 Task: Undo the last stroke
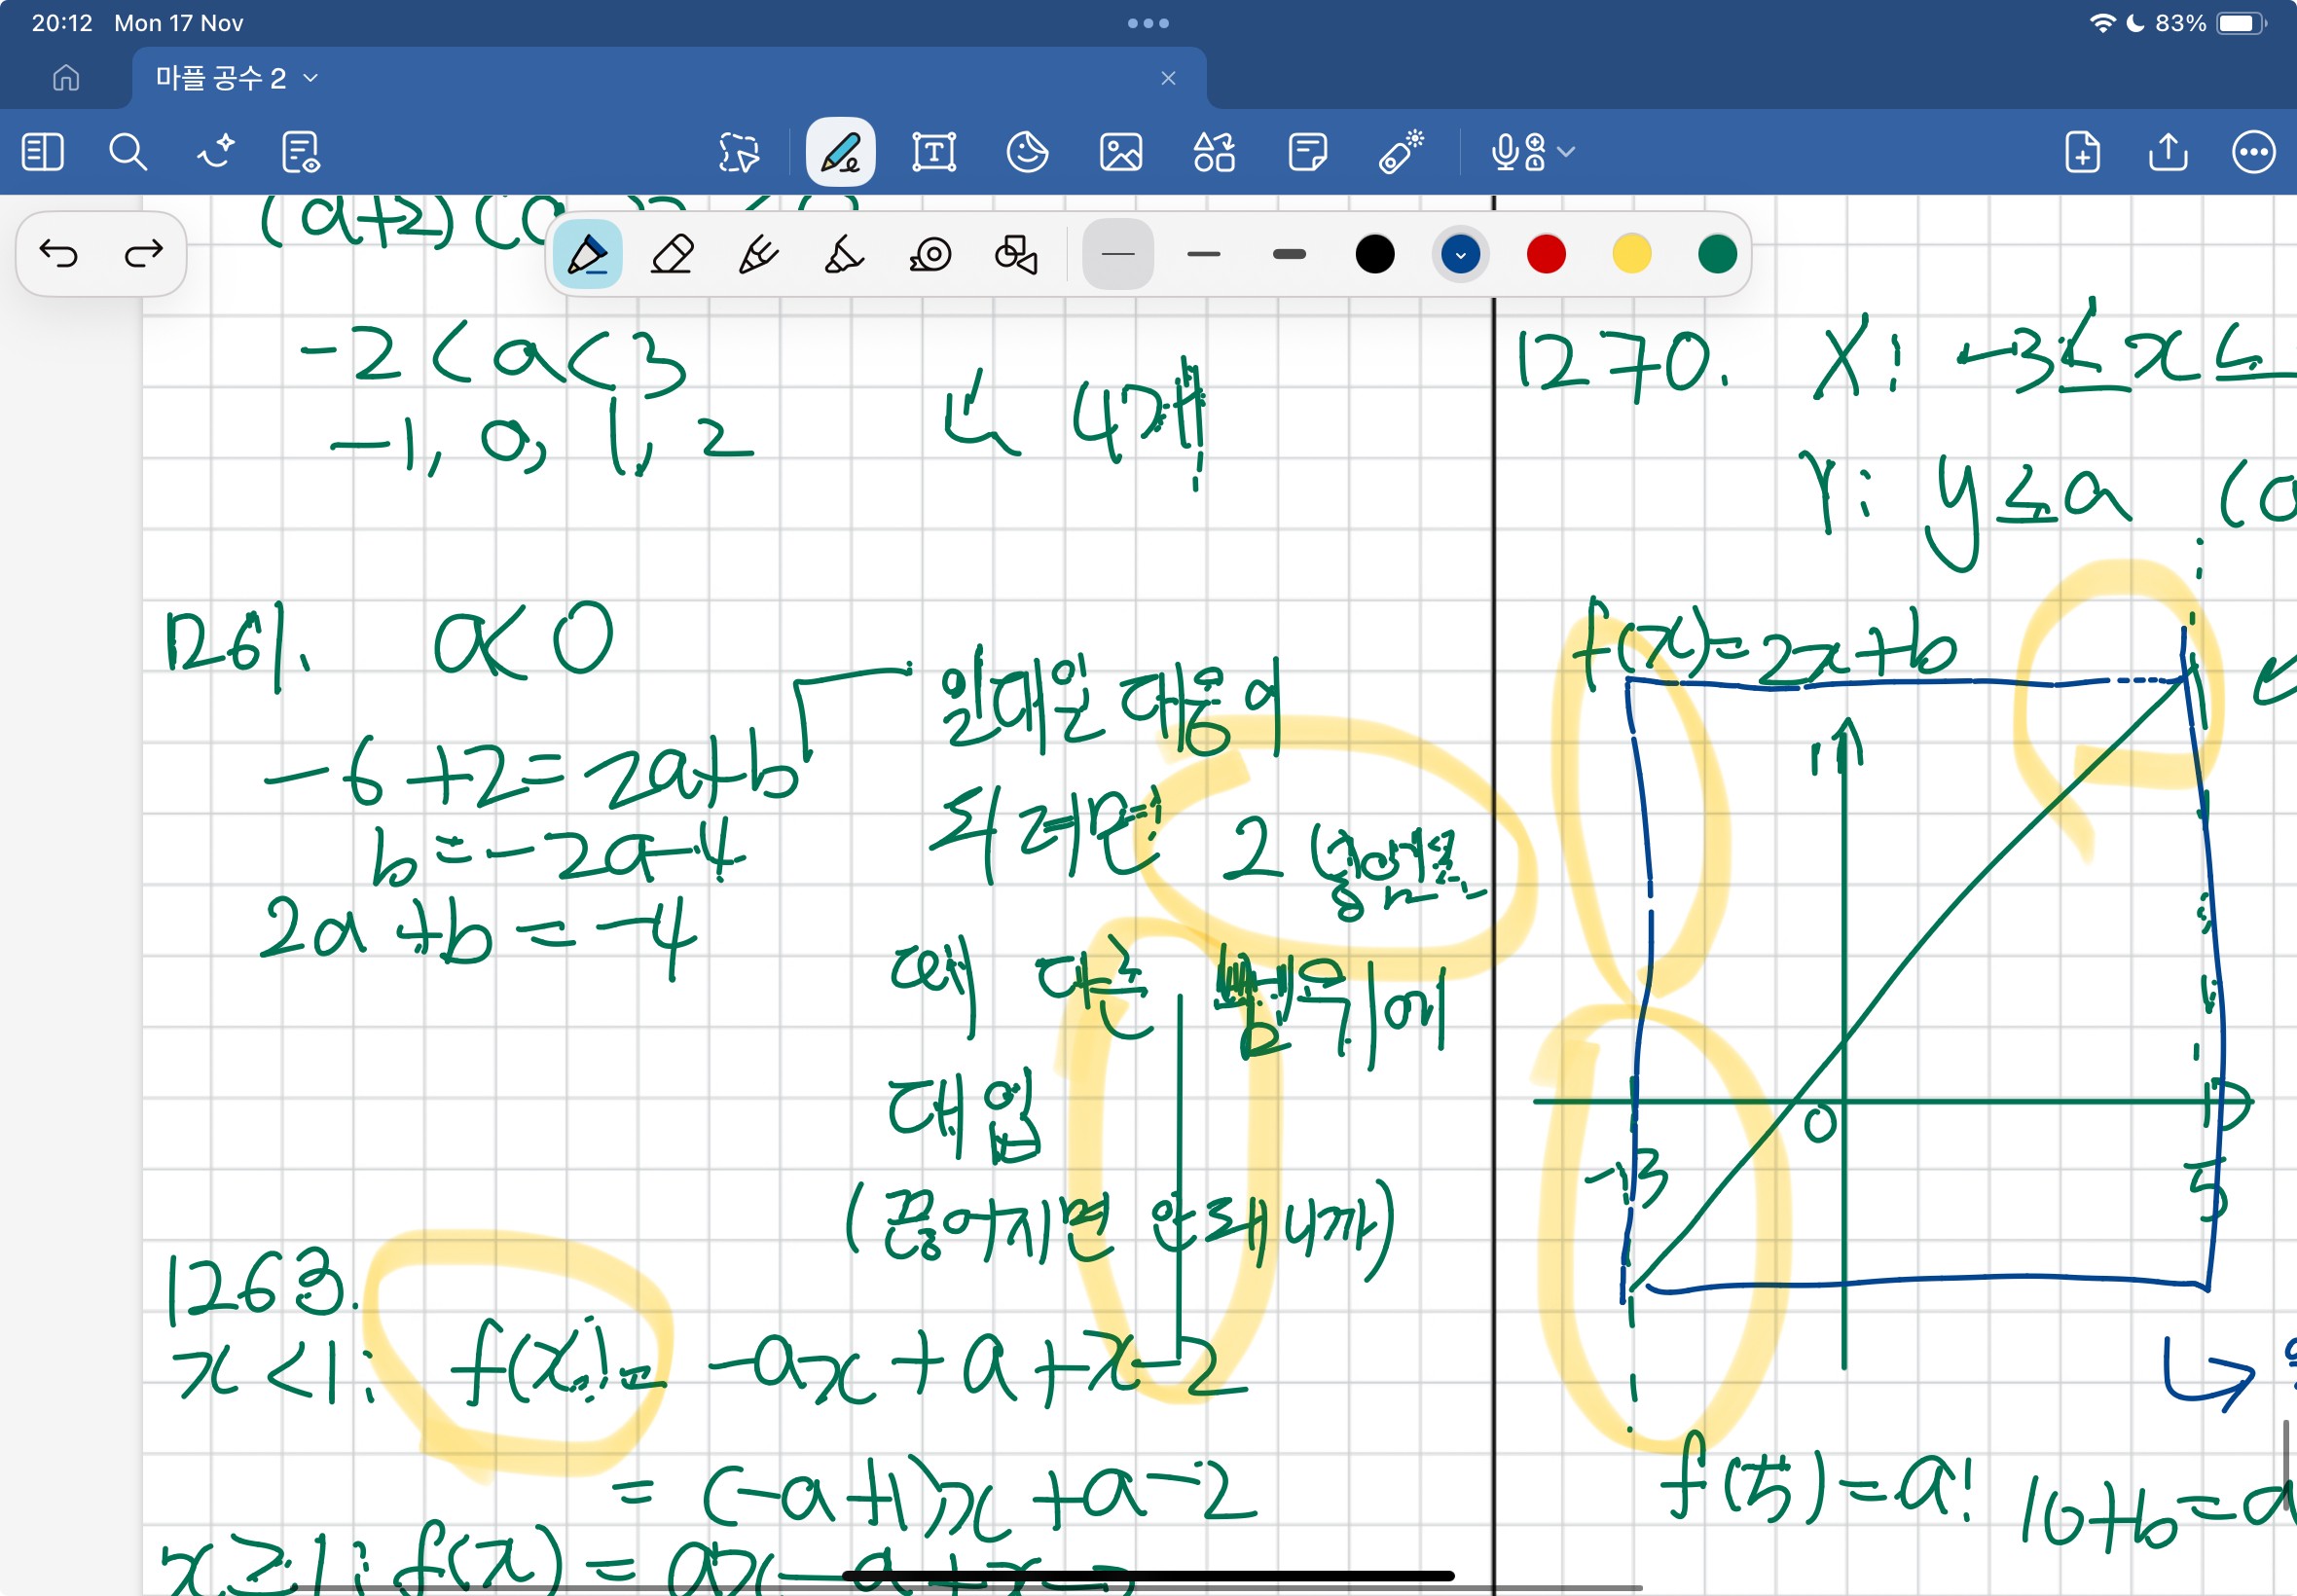pyautogui.click(x=58, y=253)
